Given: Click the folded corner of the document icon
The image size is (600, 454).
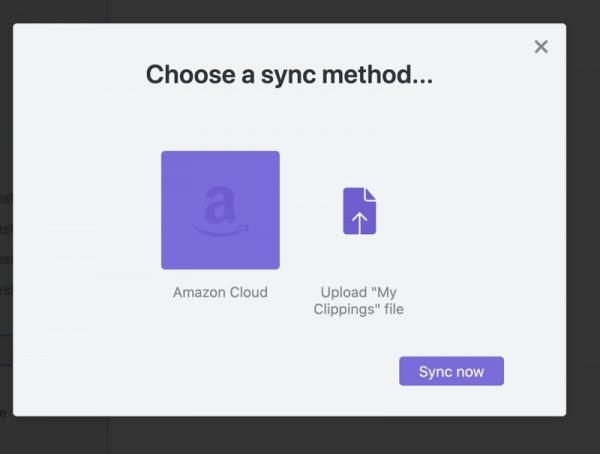Looking at the screenshot, I should click(x=370, y=194).
